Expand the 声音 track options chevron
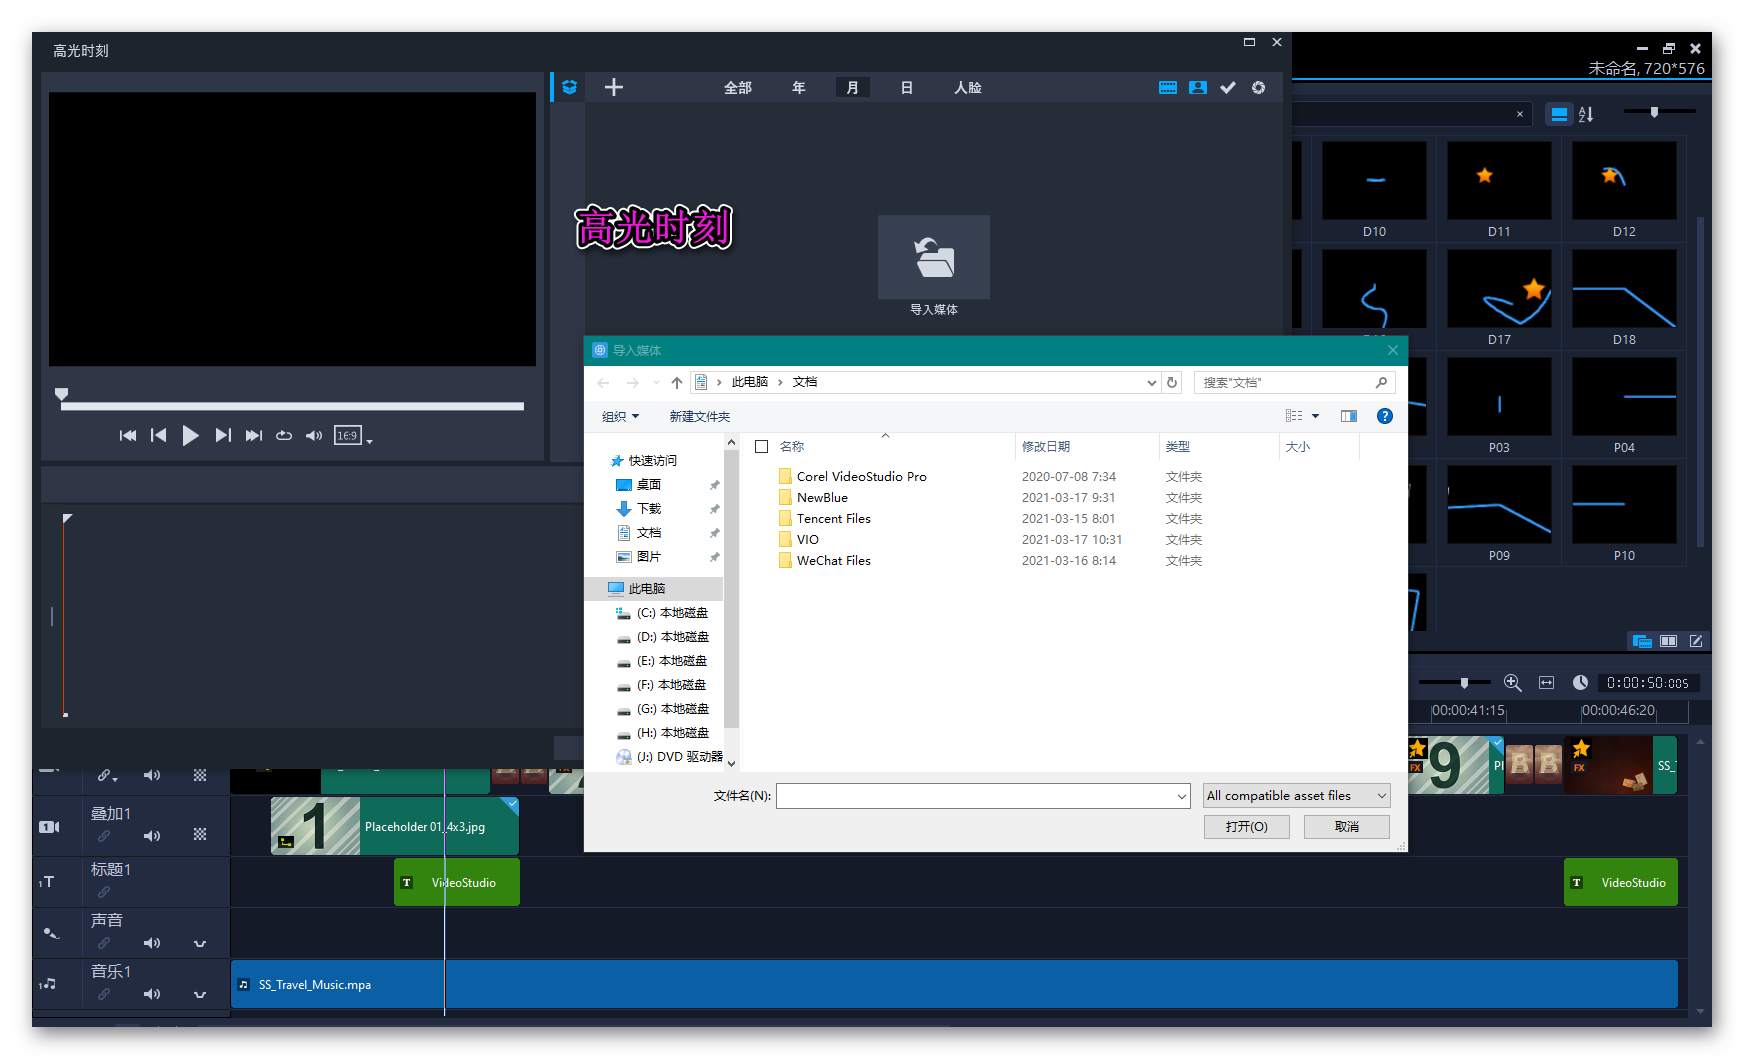 tap(200, 943)
